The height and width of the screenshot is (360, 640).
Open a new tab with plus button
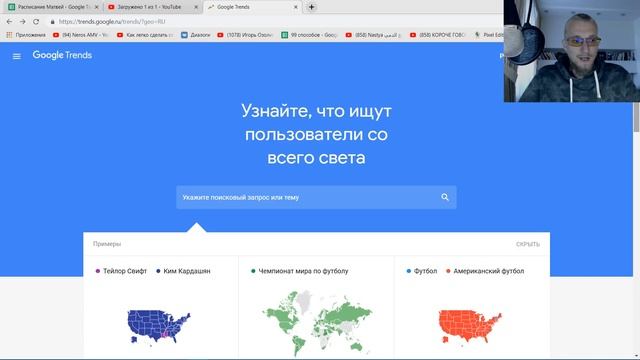311,7
